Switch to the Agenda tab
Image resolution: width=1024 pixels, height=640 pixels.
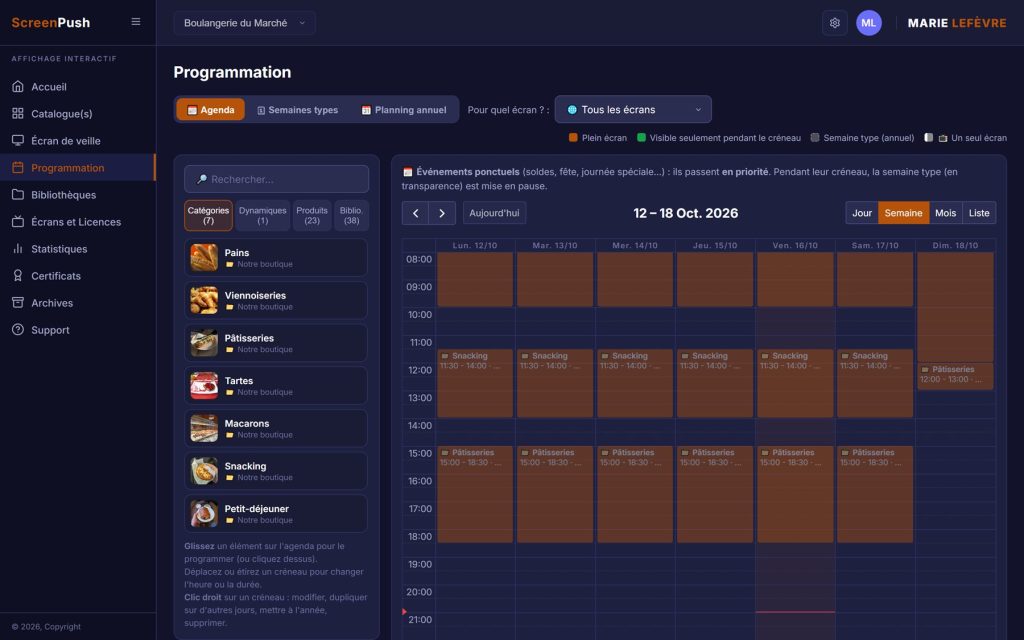tap(210, 110)
